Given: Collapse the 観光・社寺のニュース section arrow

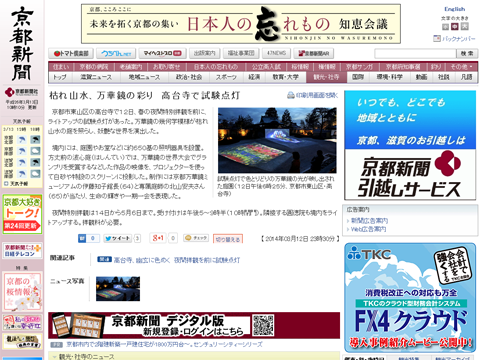Looking at the screenshot, I should [55, 357].
